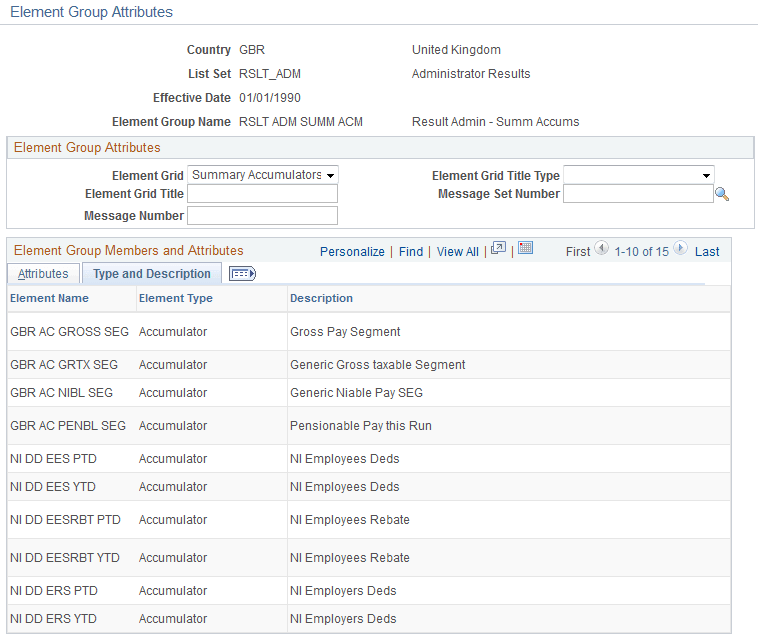Click the Gross Pay Segment description
This screenshot has width=758, height=637.
pos(345,332)
